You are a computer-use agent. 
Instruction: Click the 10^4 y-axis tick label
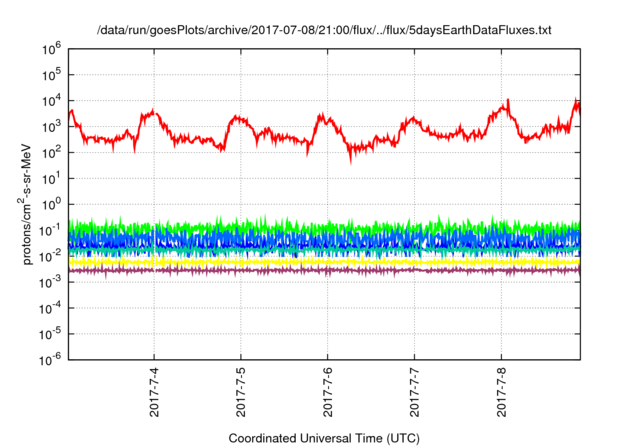click(52, 100)
